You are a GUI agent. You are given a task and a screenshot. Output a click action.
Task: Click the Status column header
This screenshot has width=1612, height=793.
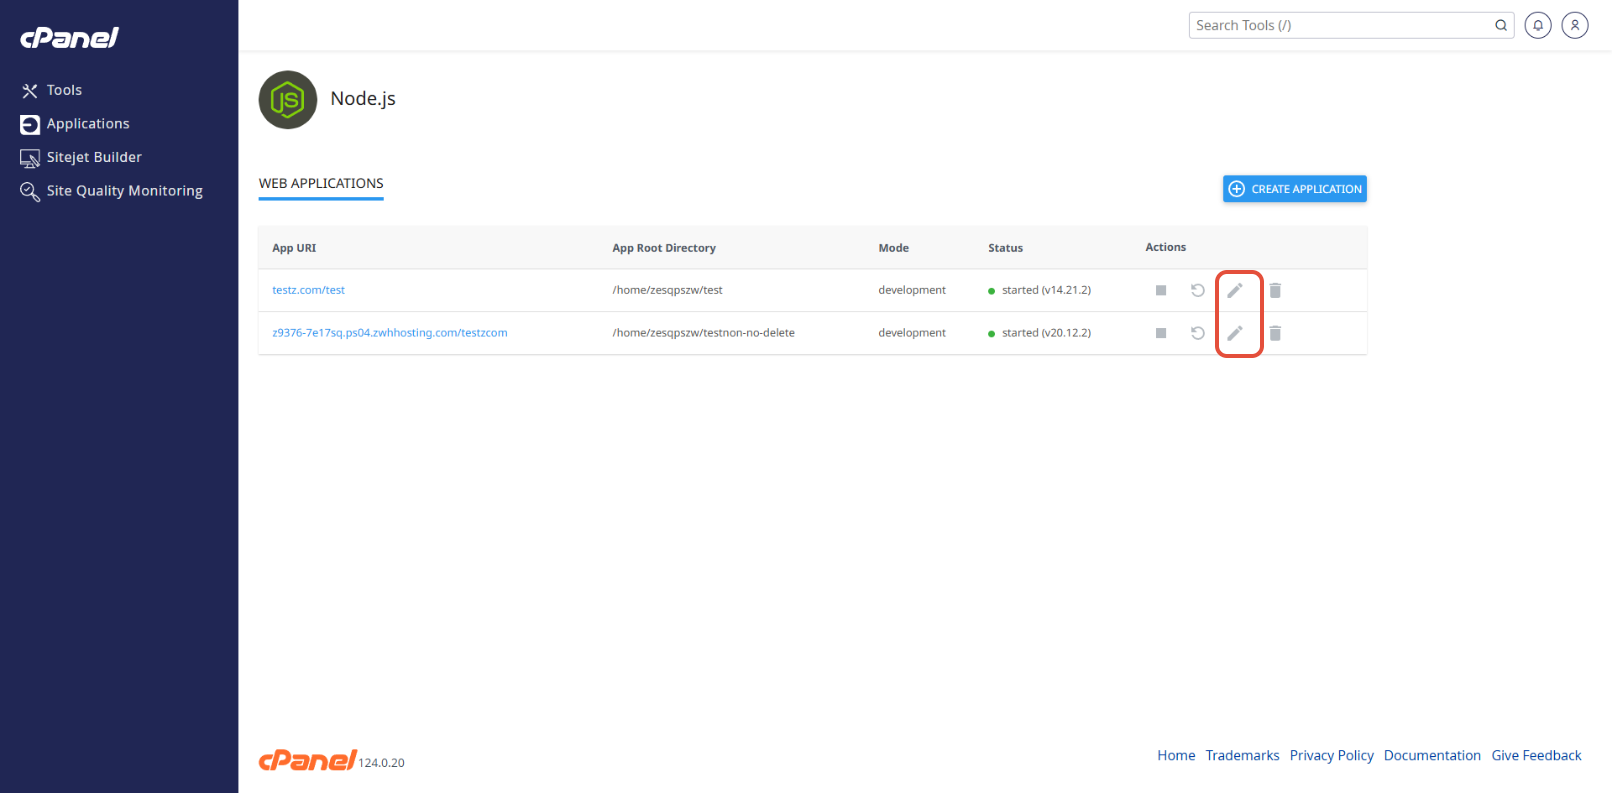point(1005,248)
